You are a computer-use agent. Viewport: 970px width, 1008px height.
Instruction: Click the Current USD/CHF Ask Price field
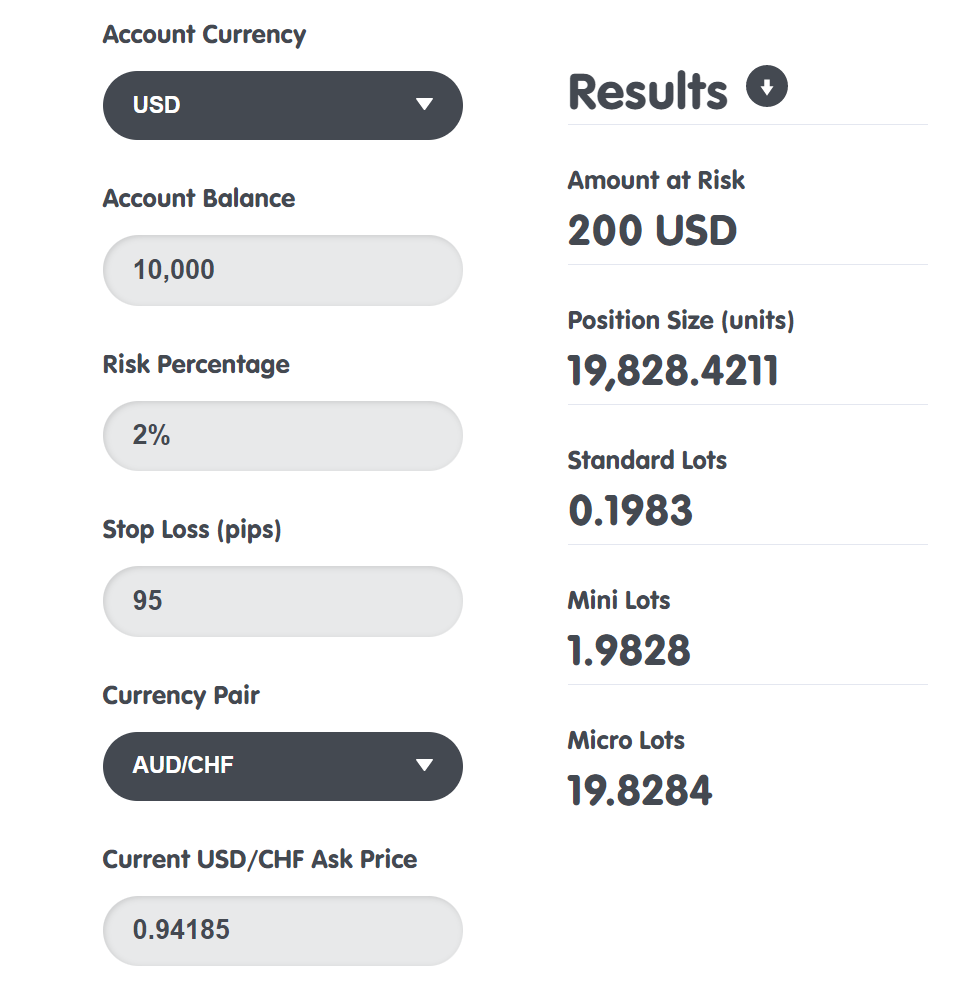click(282, 930)
